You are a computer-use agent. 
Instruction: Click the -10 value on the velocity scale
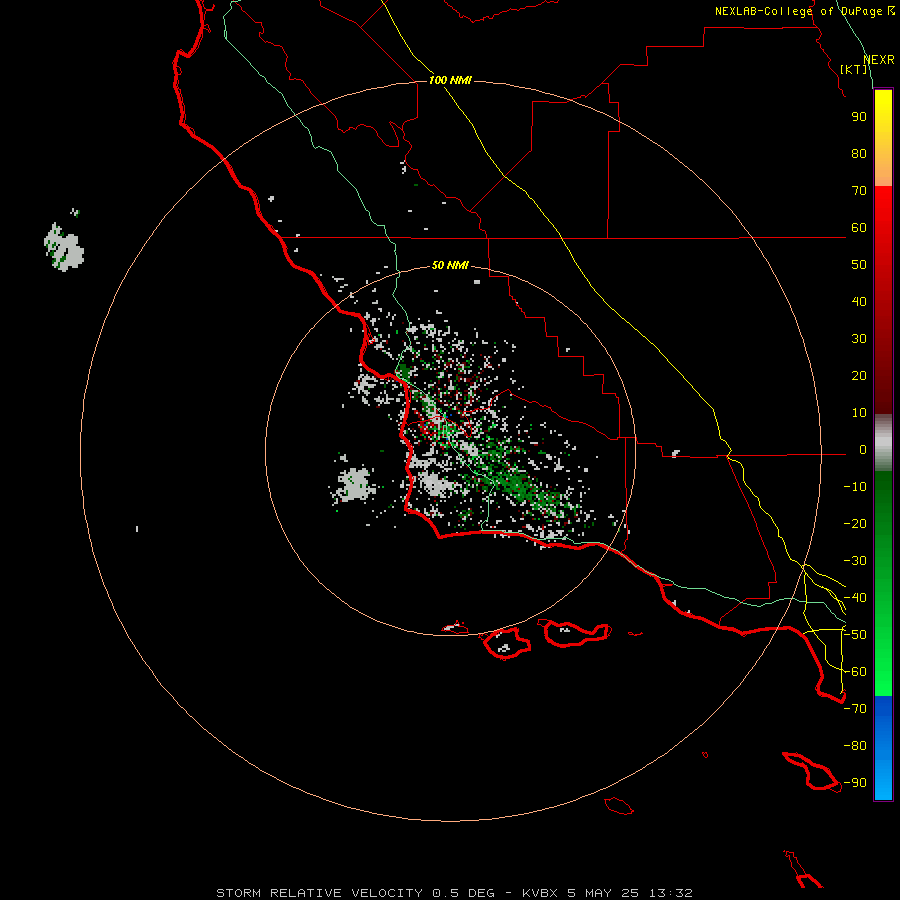(x=855, y=487)
